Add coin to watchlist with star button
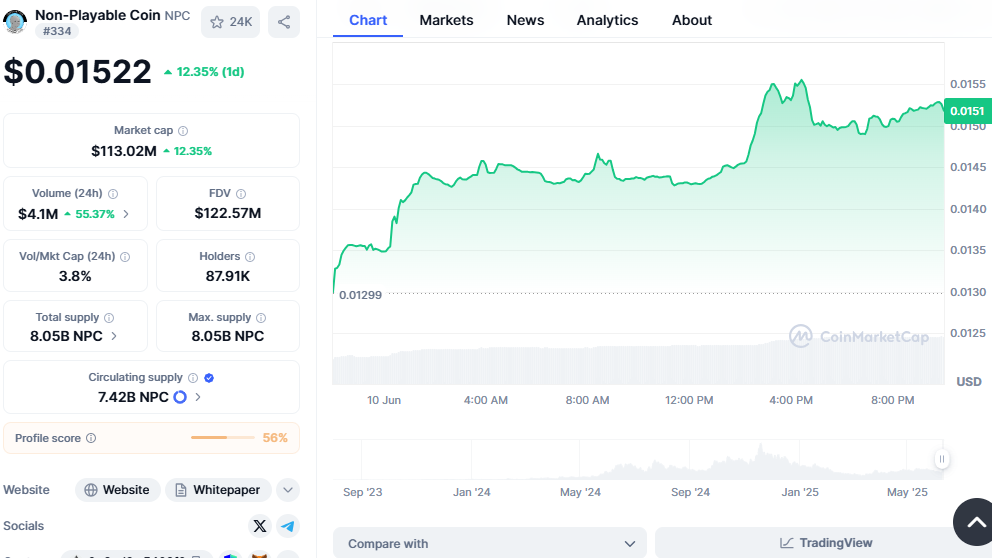Viewport: 992px width, 558px height. (230, 22)
